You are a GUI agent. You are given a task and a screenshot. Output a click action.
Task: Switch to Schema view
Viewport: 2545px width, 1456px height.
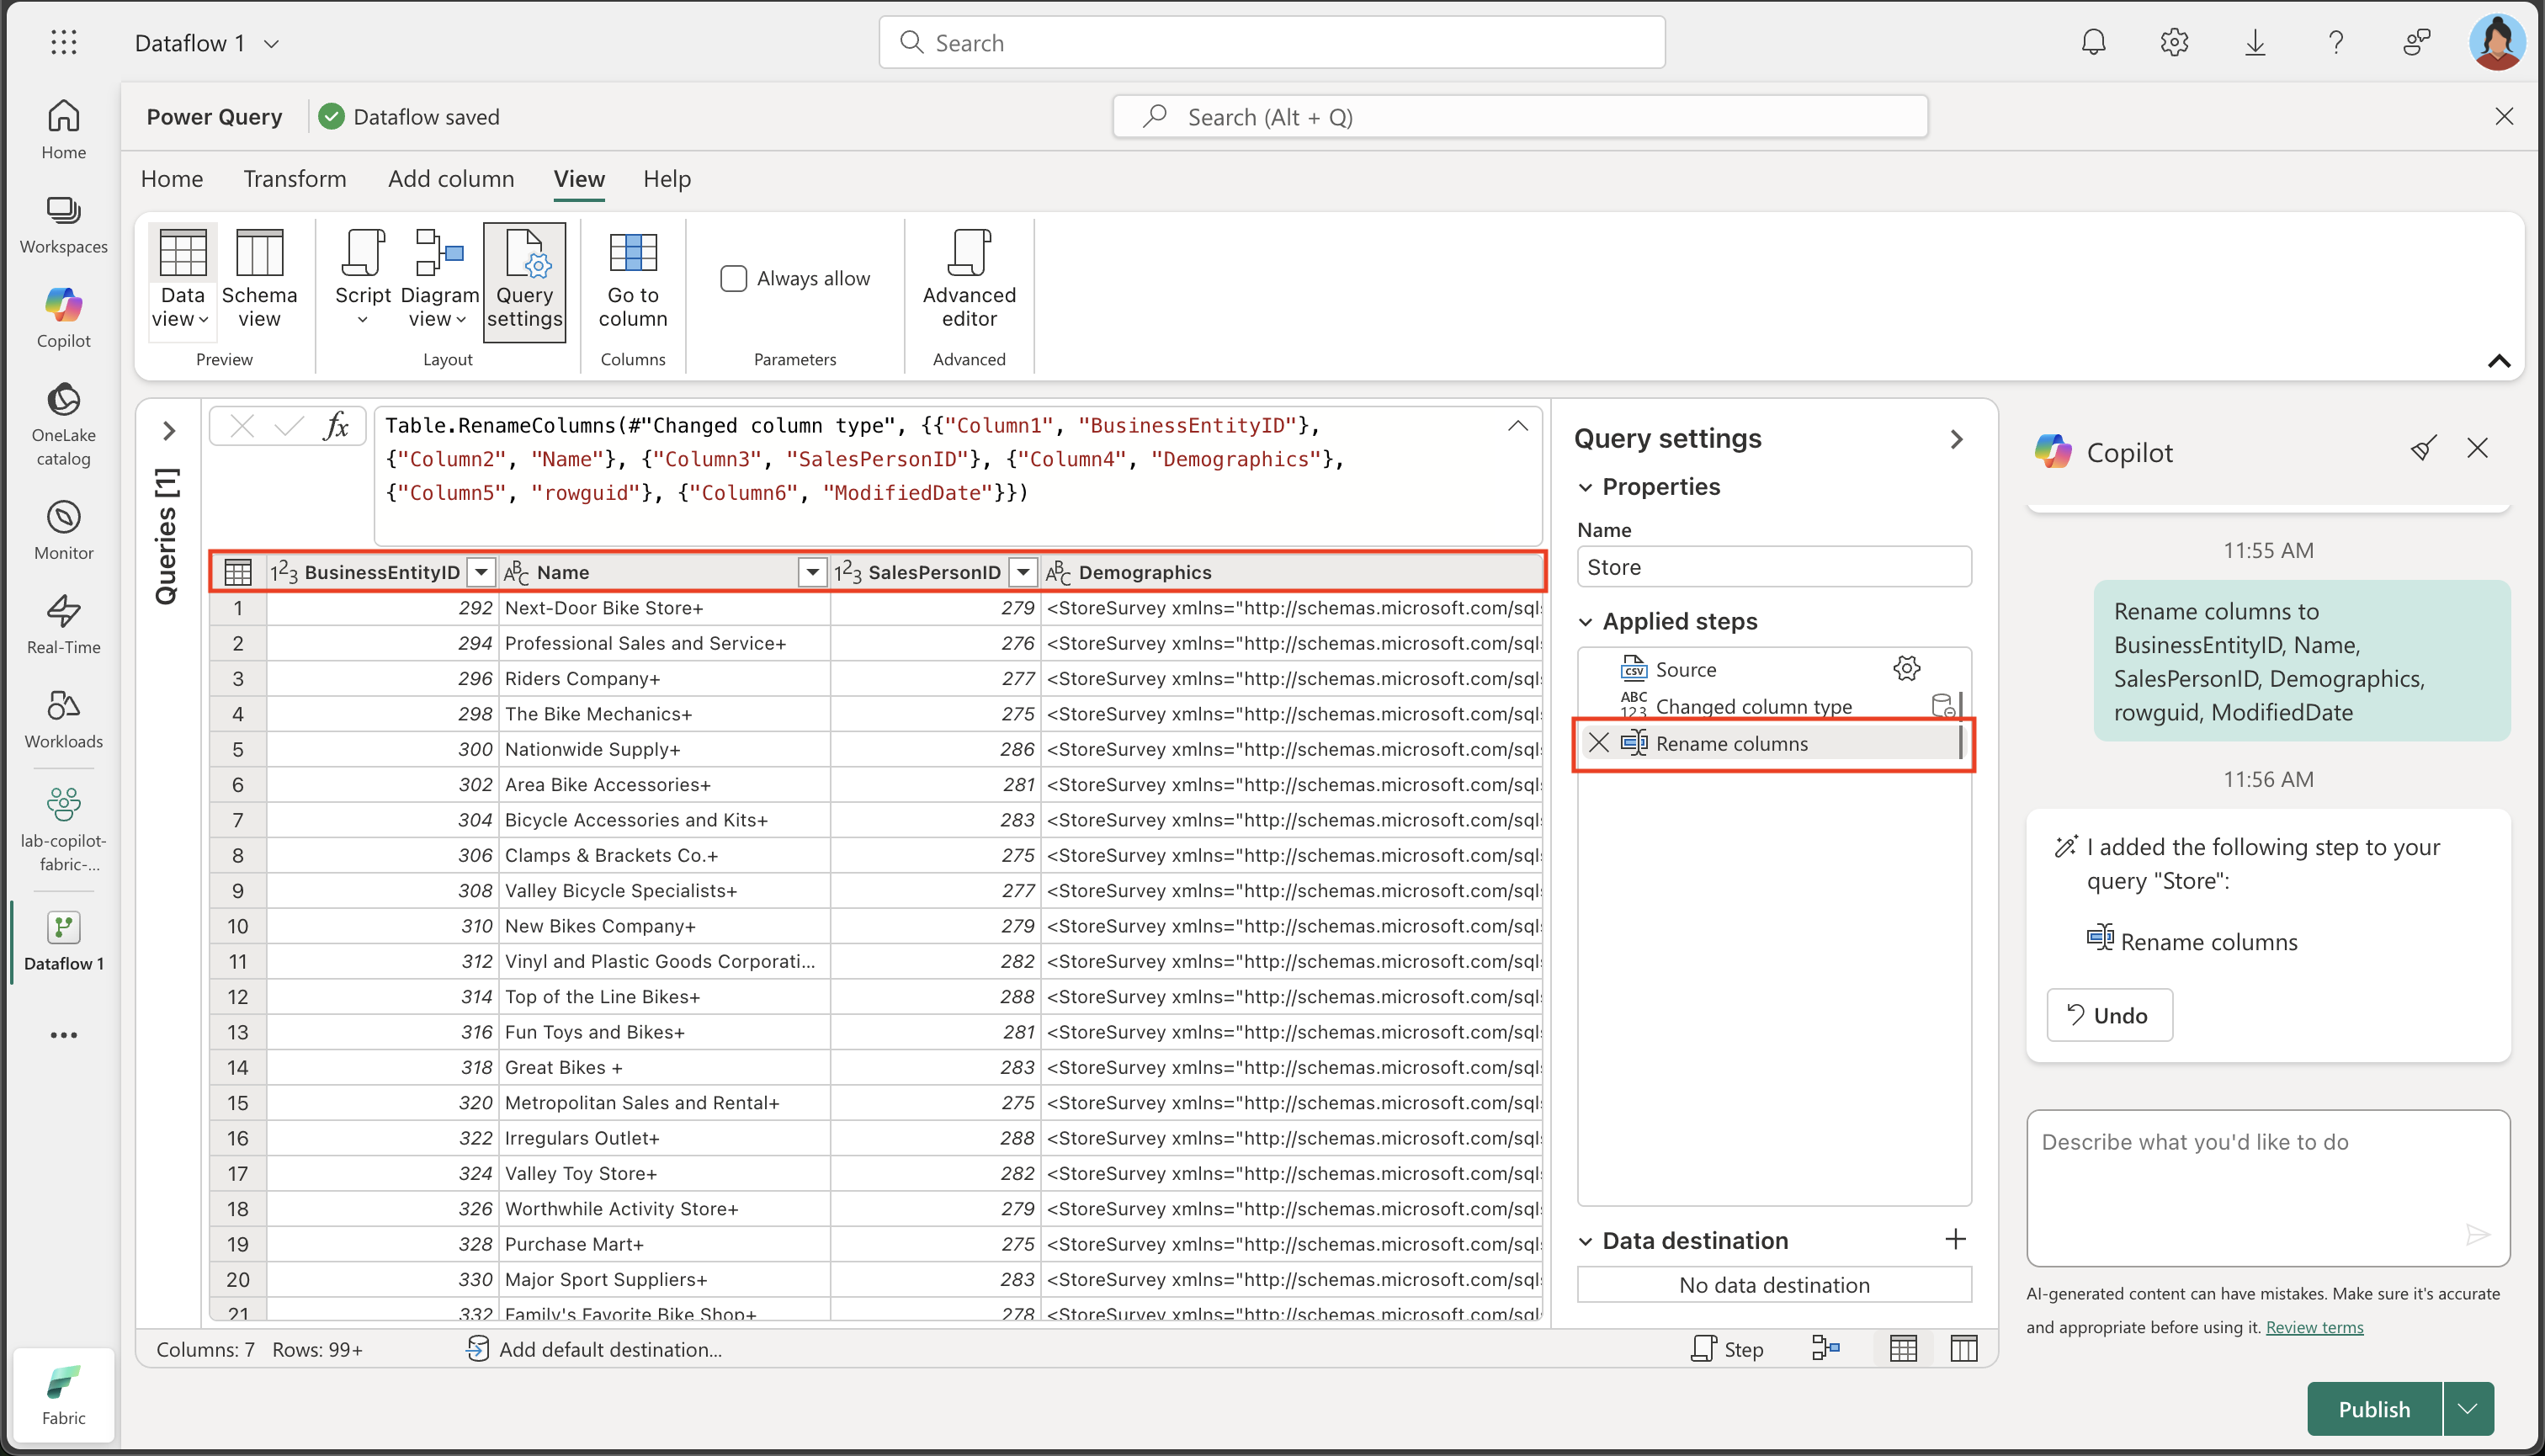point(259,279)
